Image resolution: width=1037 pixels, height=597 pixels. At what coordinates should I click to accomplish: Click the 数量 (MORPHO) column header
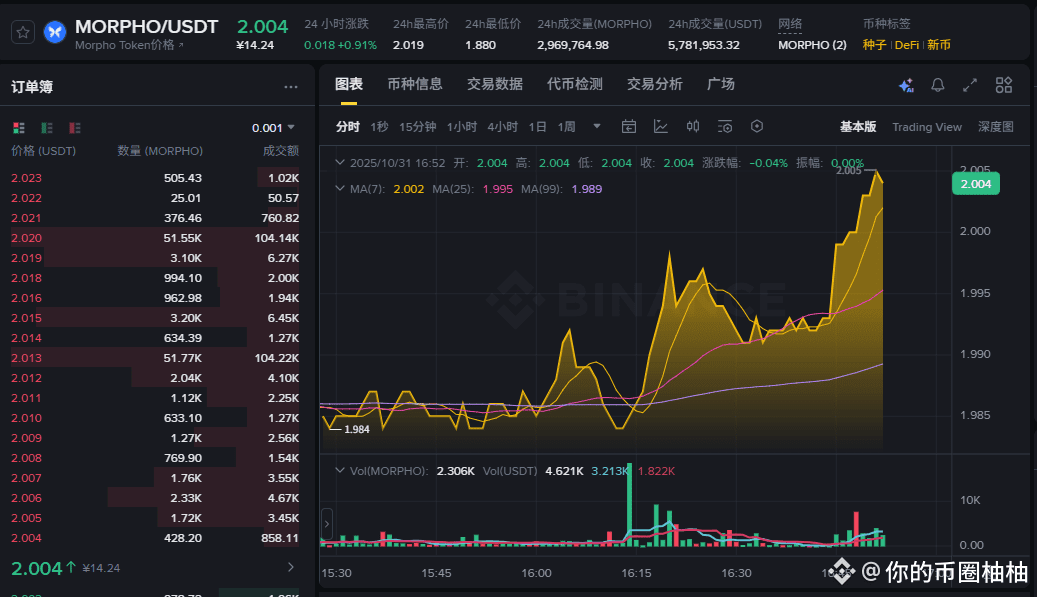[x=160, y=151]
